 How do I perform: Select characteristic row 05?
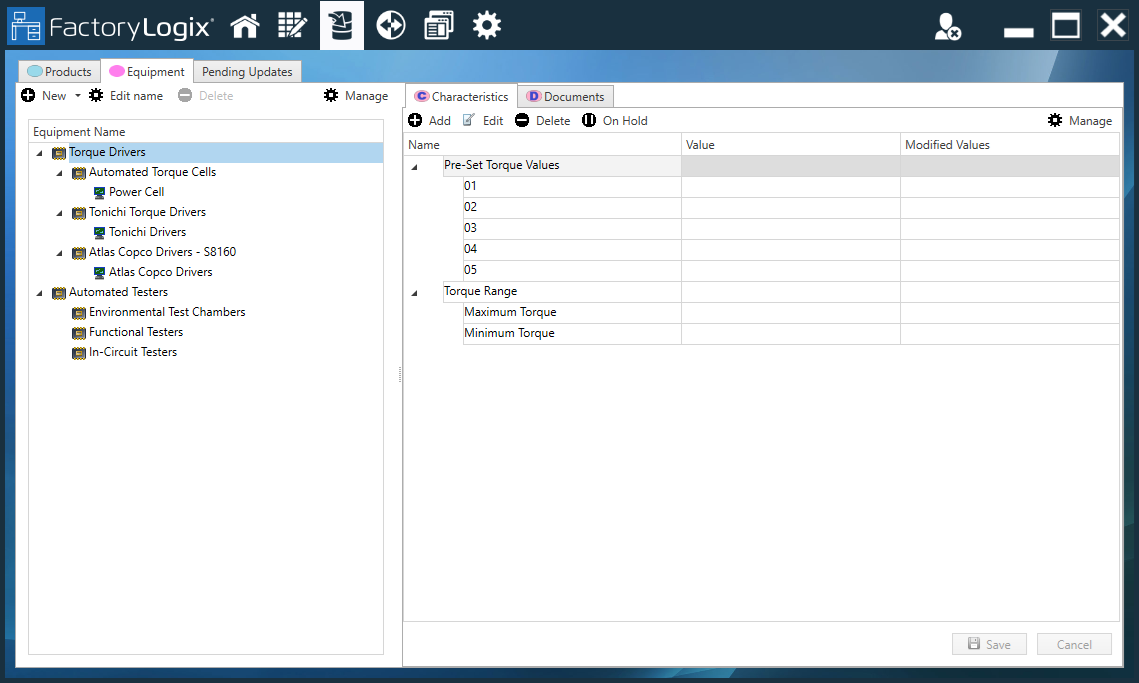click(791, 271)
